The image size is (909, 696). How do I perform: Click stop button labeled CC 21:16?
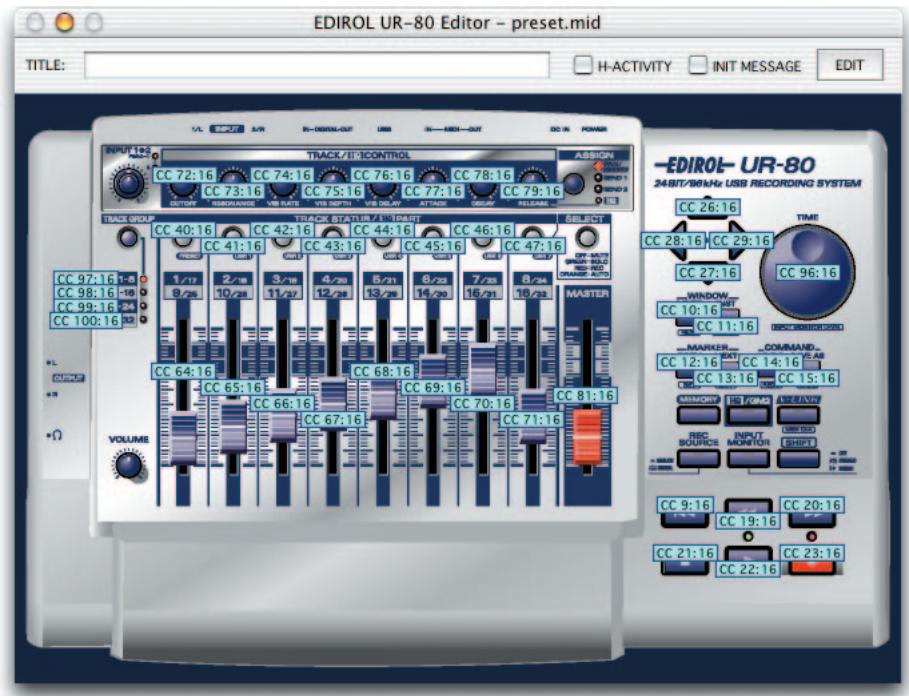pyautogui.click(x=685, y=553)
